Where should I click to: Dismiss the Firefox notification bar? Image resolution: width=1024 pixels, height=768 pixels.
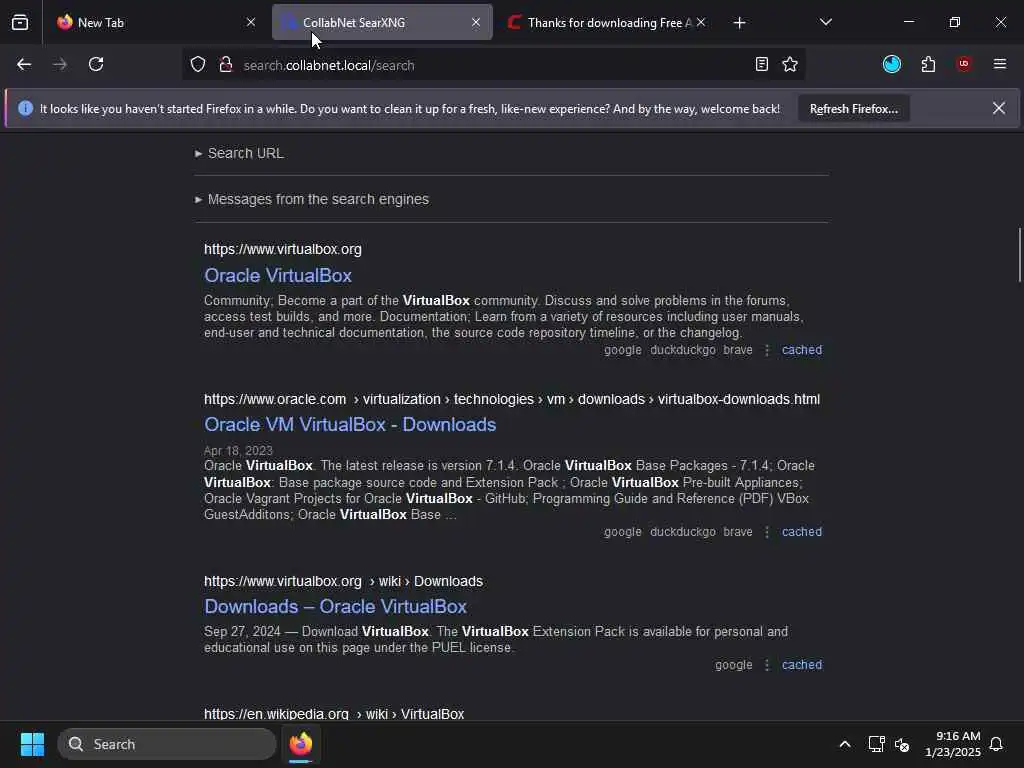tap(999, 108)
